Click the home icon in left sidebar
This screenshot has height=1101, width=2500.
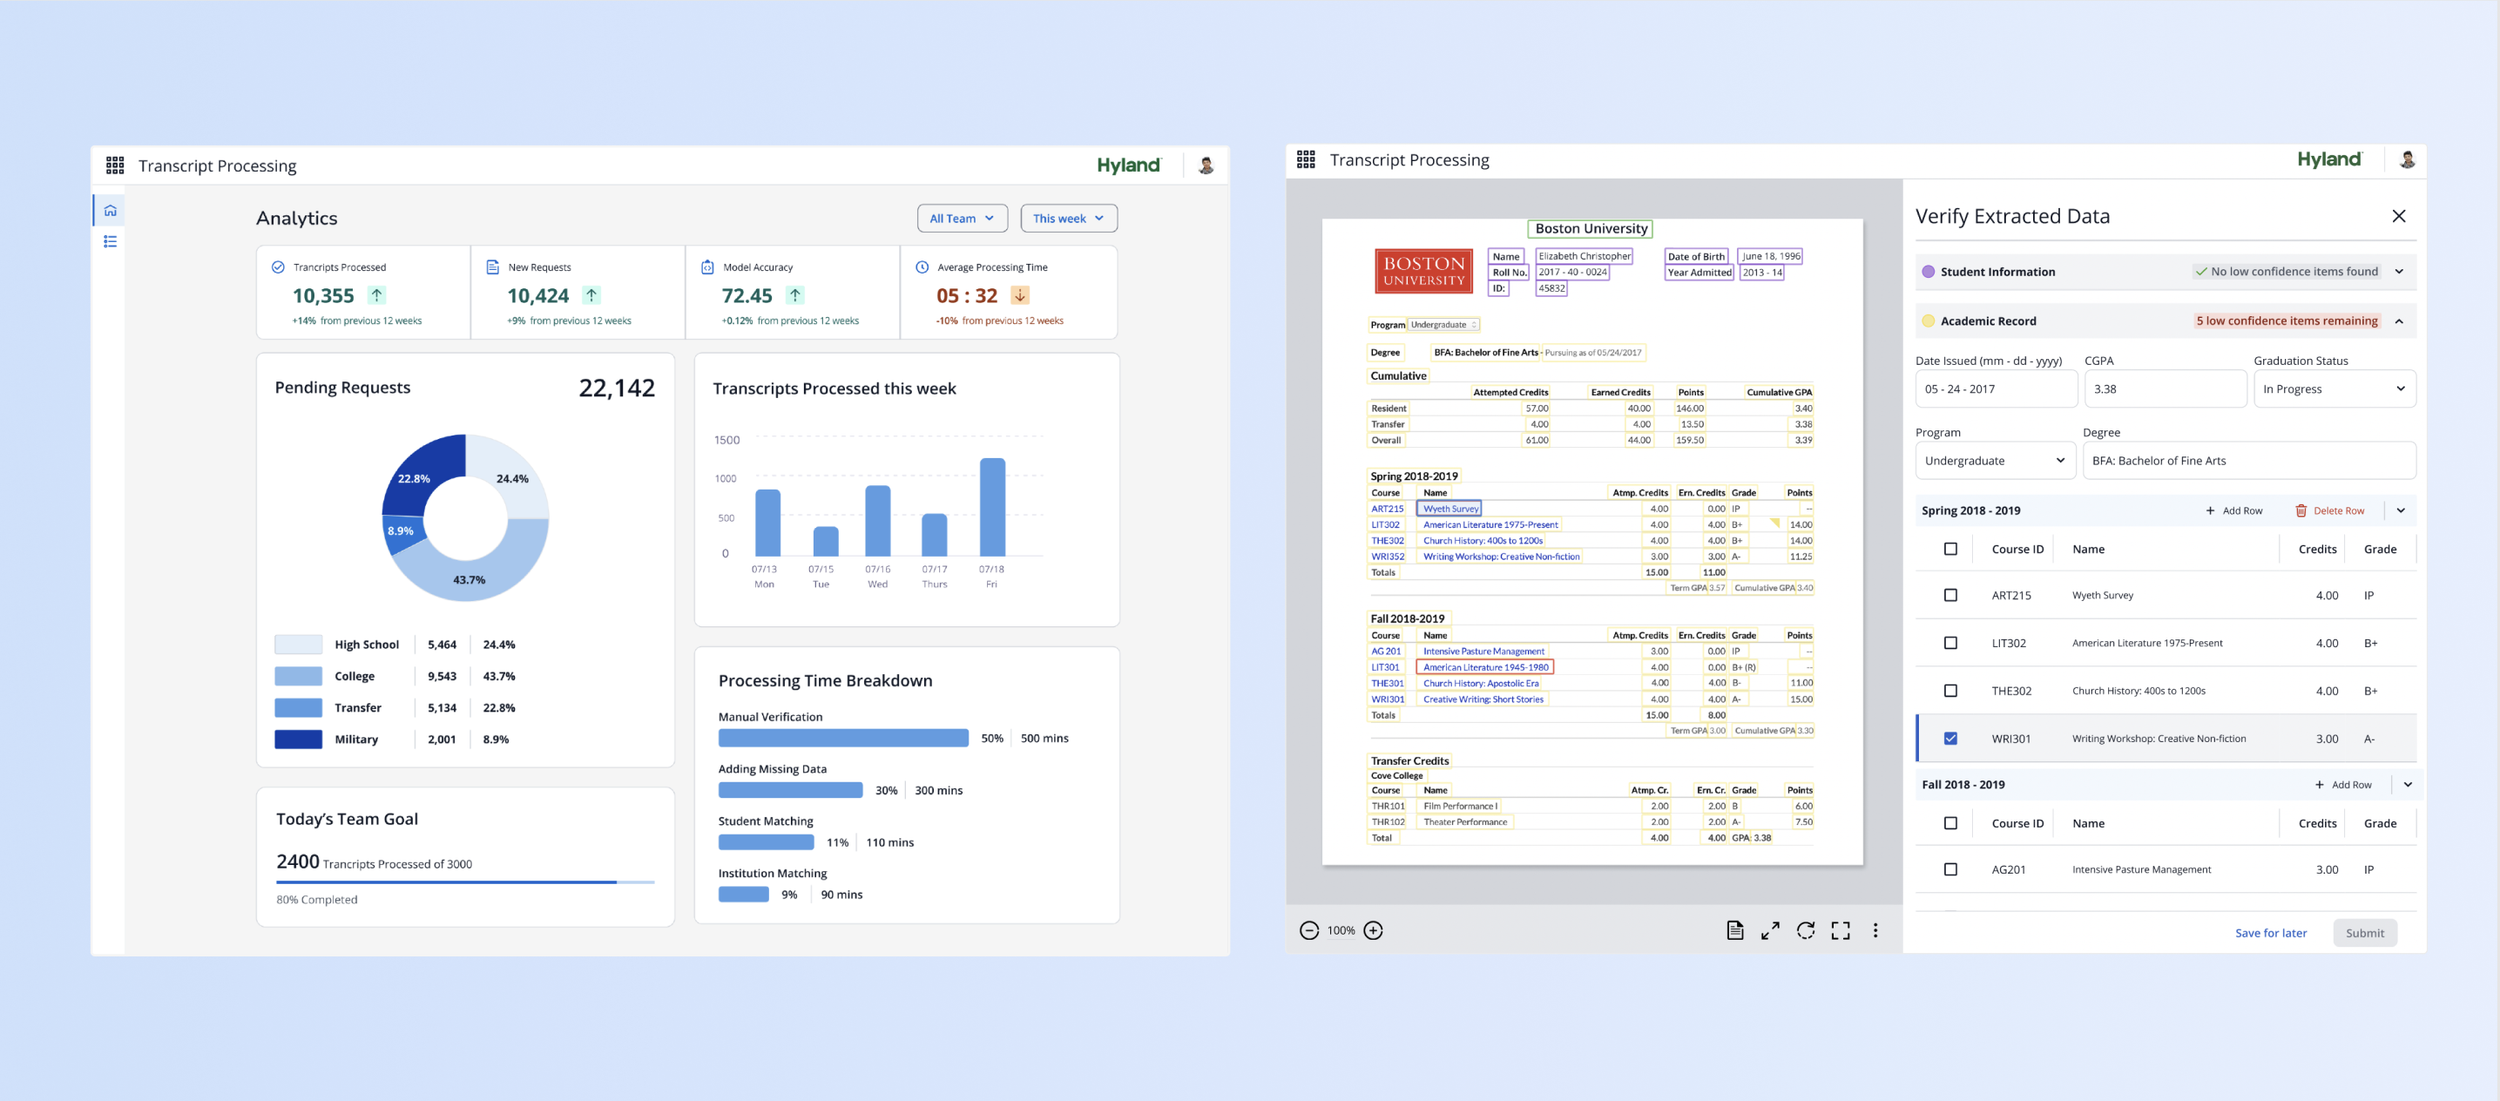[x=110, y=210]
